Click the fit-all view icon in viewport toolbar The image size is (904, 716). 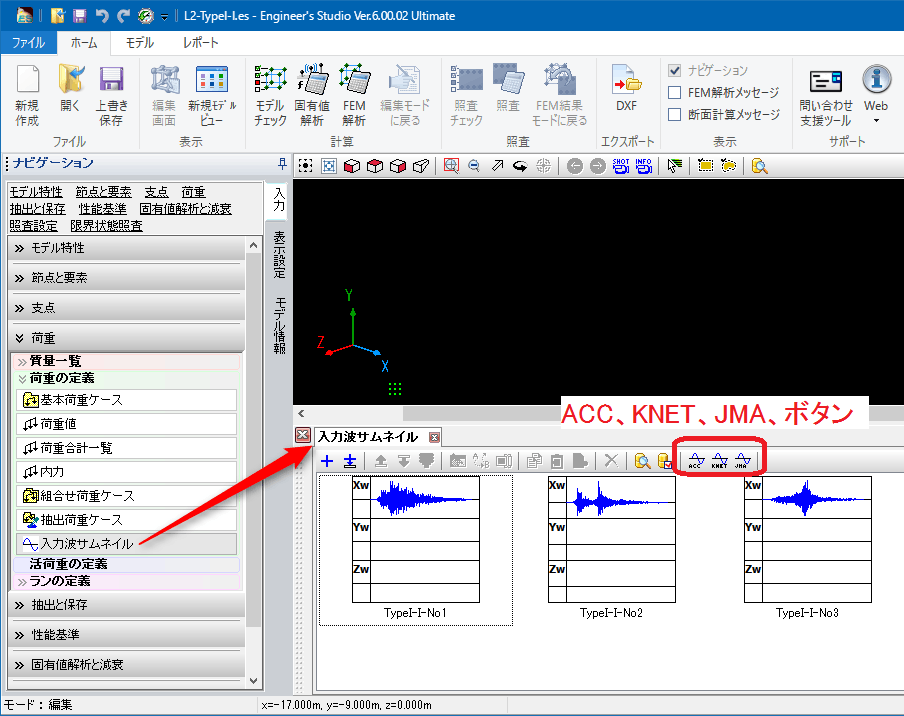tap(306, 166)
